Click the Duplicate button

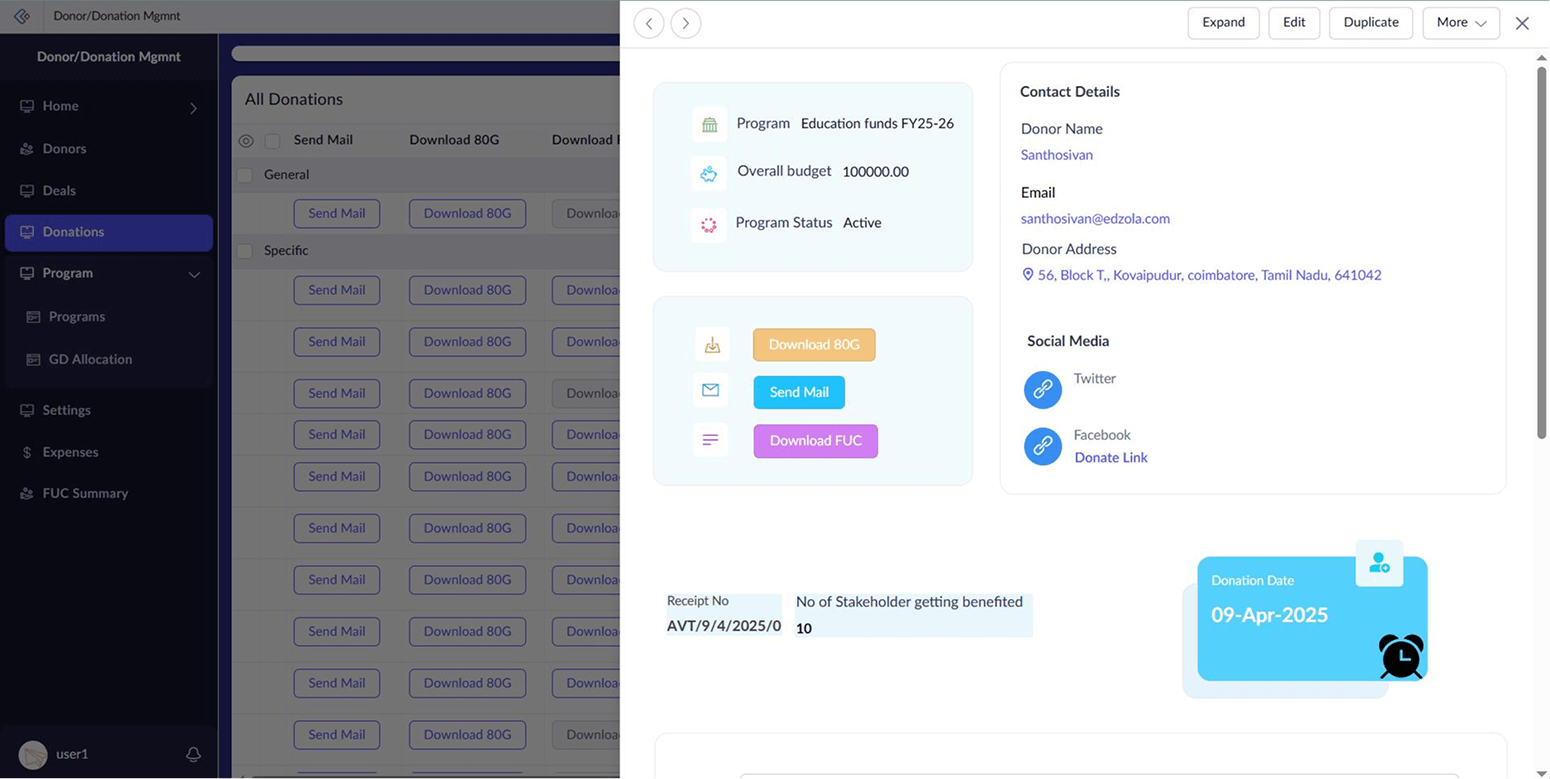pos(1371,23)
